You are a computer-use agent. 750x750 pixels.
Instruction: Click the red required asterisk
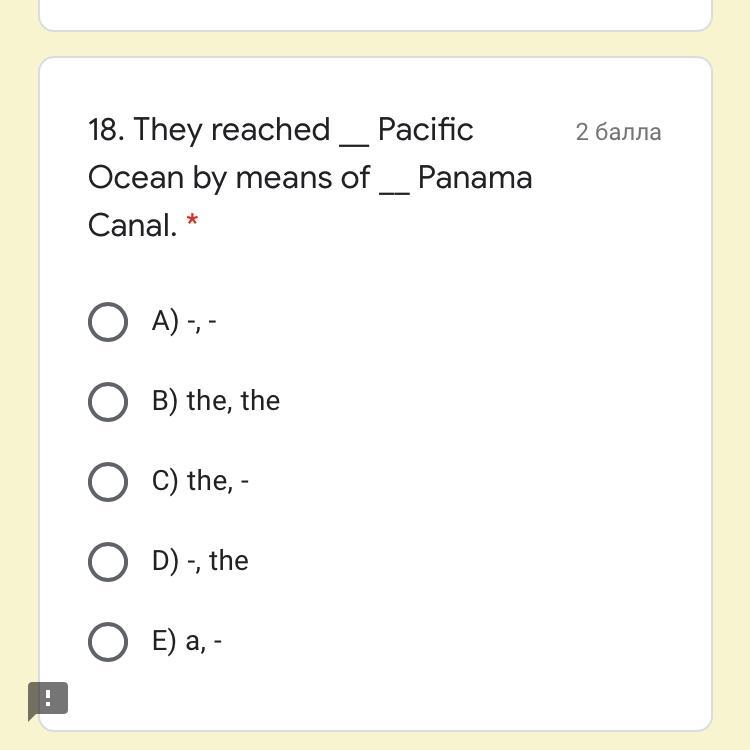192,221
